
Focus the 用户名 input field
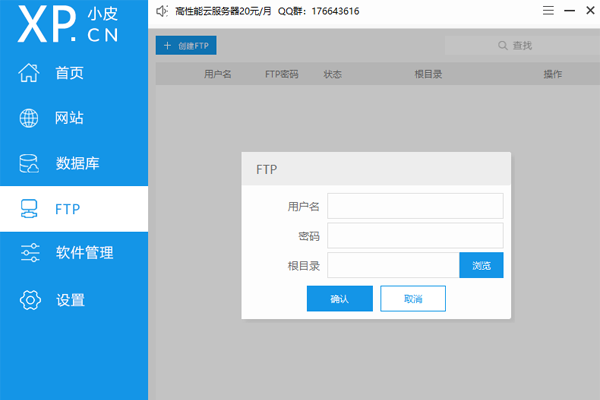(x=415, y=206)
